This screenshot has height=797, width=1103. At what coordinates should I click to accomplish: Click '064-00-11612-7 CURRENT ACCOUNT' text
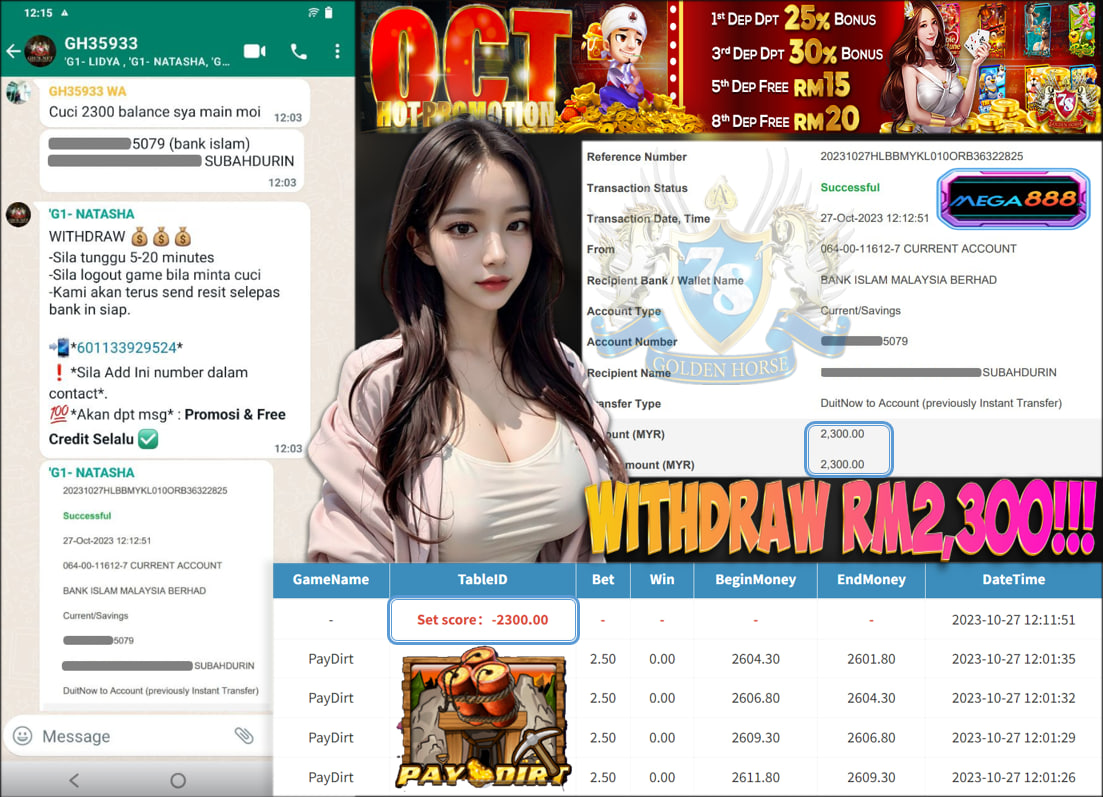(918, 248)
